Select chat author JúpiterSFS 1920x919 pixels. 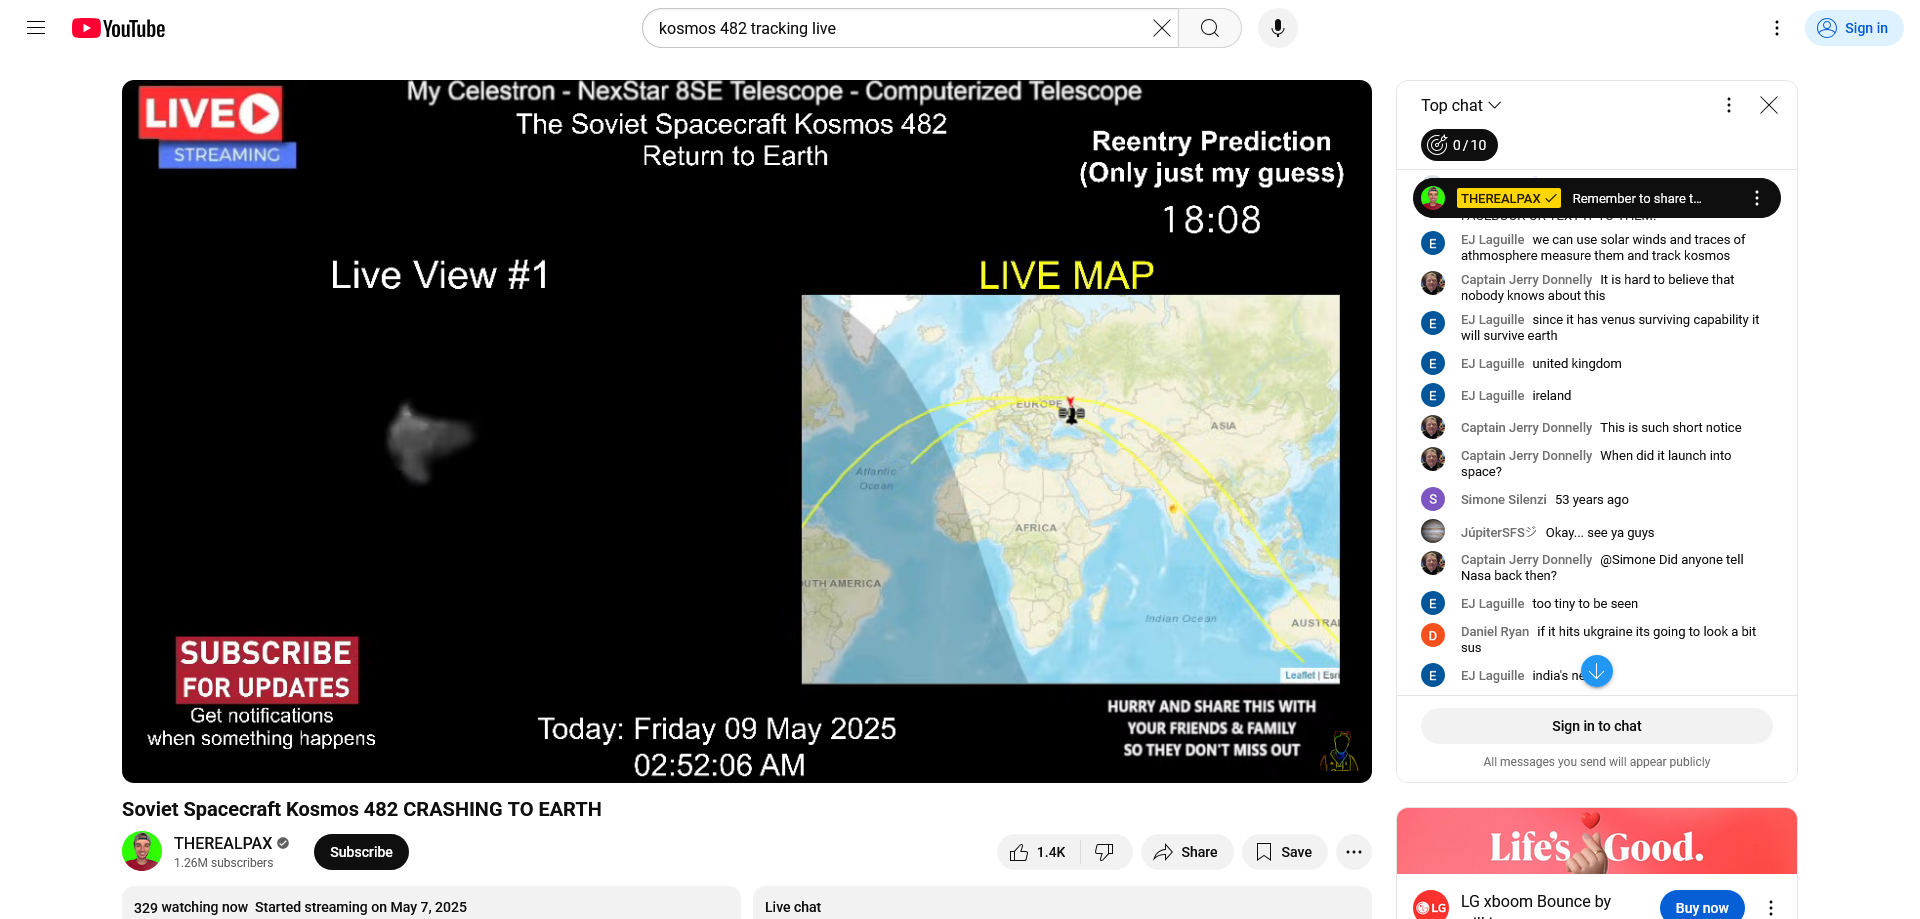click(x=1498, y=532)
